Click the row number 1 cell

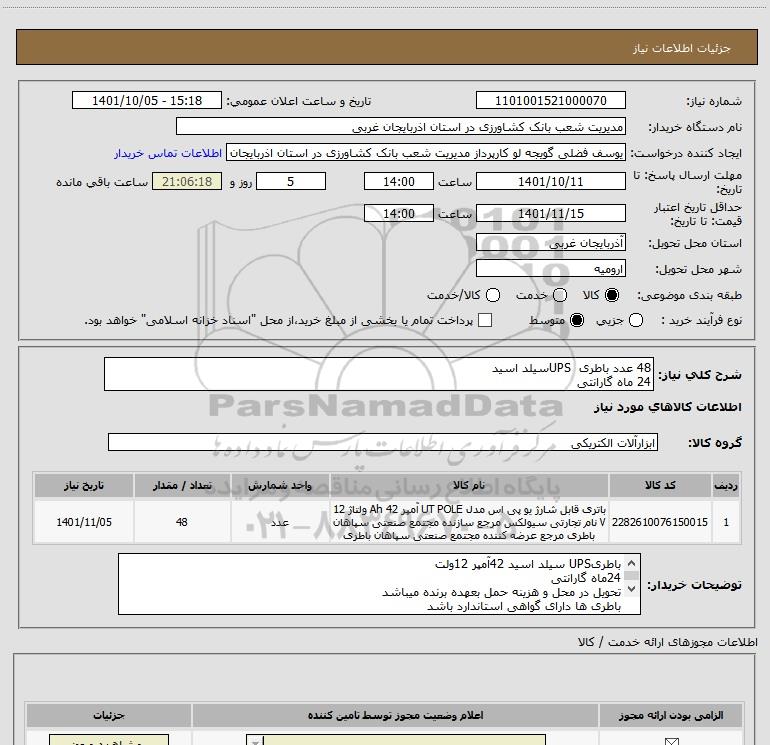[x=726, y=522]
